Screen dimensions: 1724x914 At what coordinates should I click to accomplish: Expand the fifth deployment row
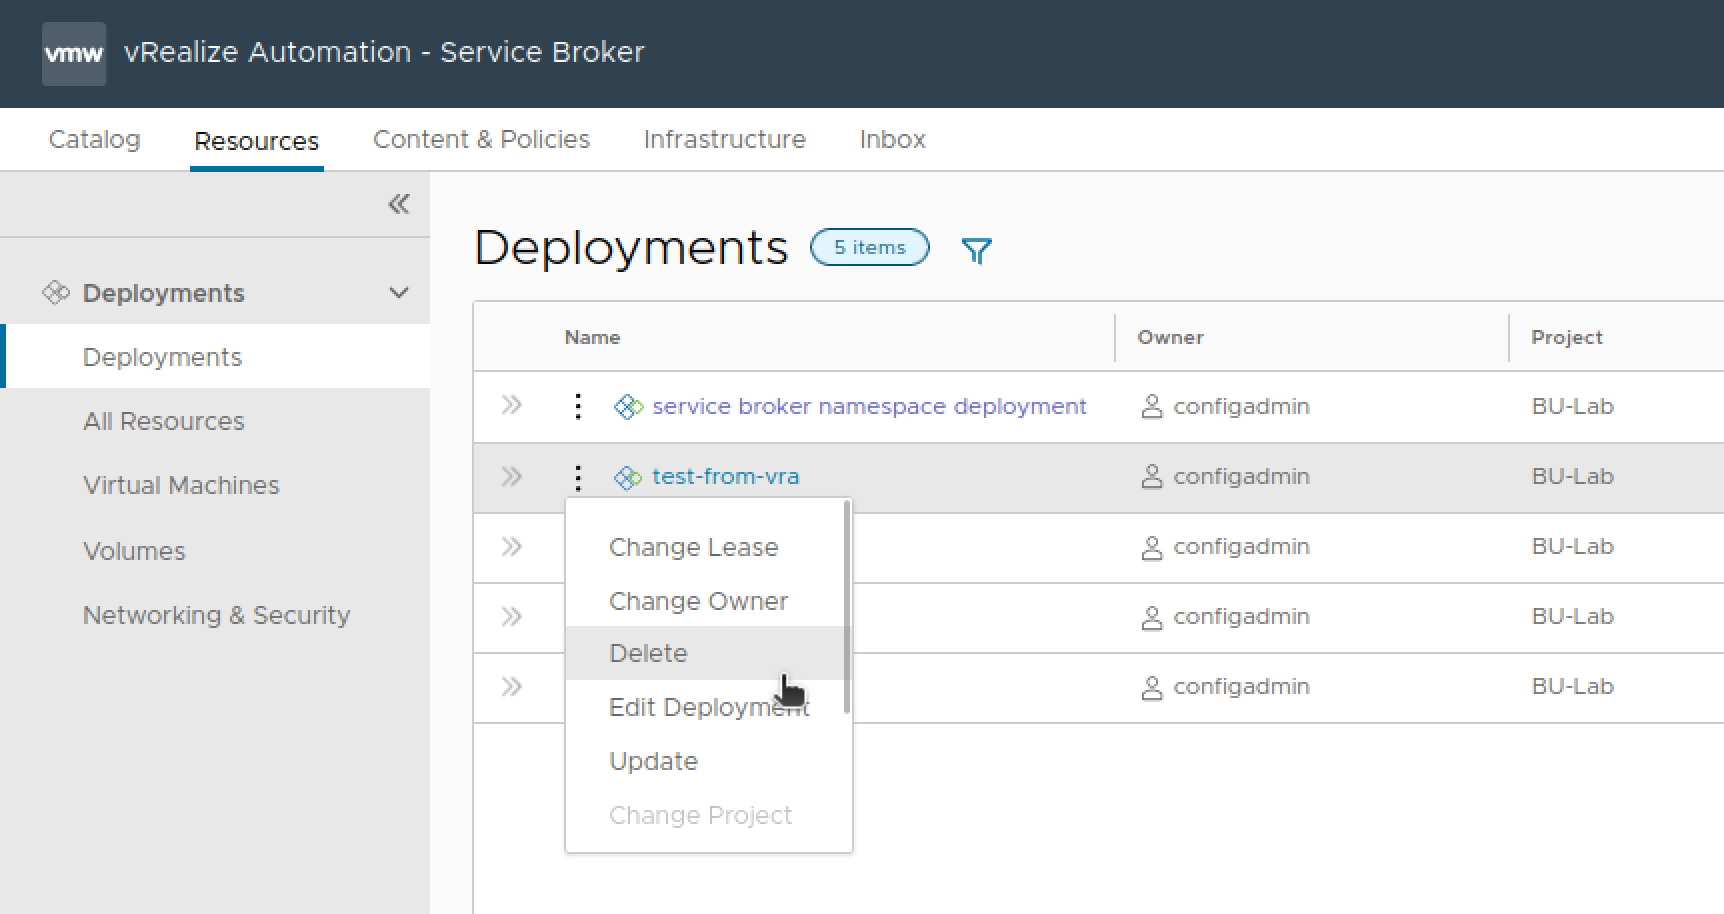coord(511,686)
